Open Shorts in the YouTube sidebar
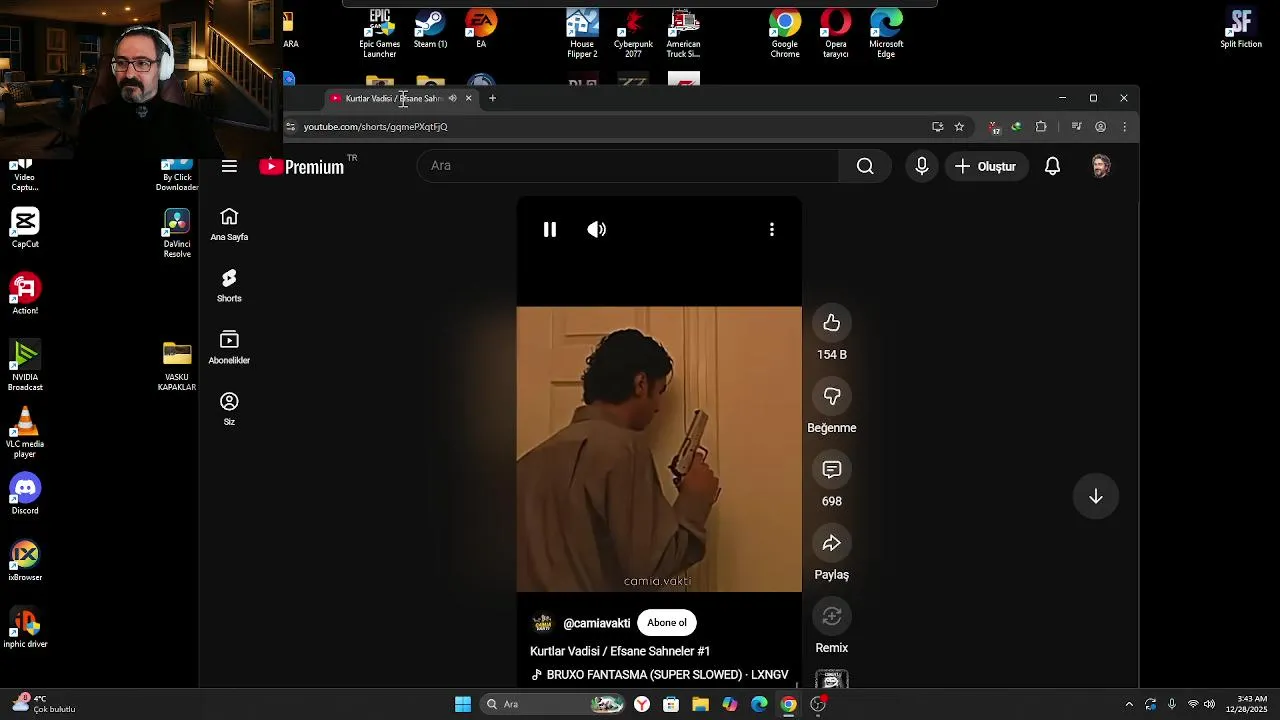Screen dimensions: 1280x720 [229, 286]
